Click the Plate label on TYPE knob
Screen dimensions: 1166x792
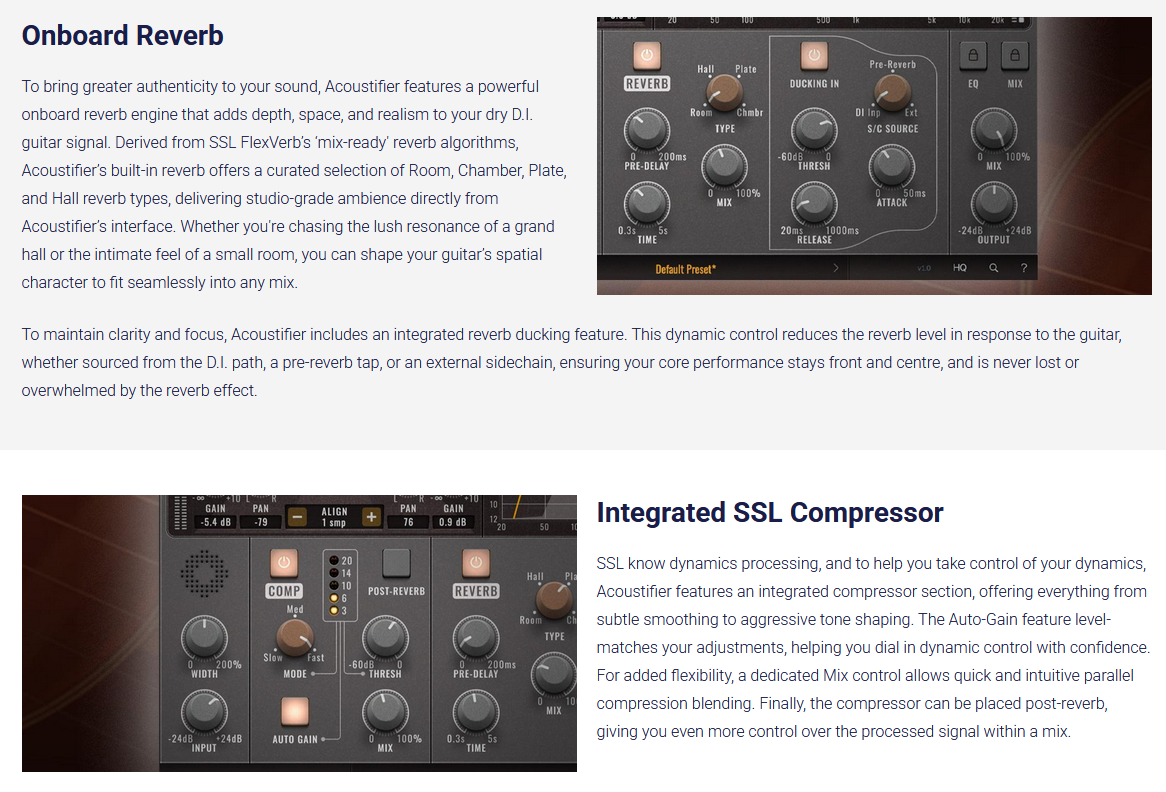point(746,69)
